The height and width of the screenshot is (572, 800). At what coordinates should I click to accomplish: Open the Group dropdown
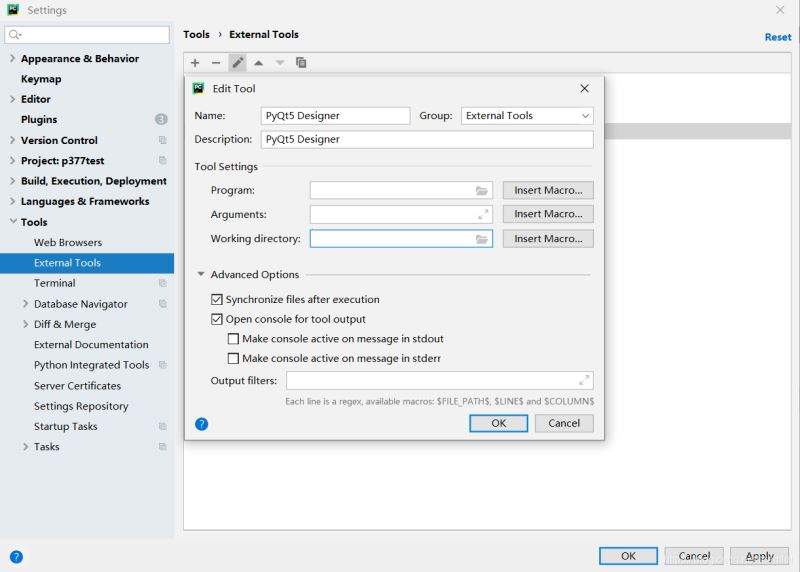pyautogui.click(x=527, y=116)
